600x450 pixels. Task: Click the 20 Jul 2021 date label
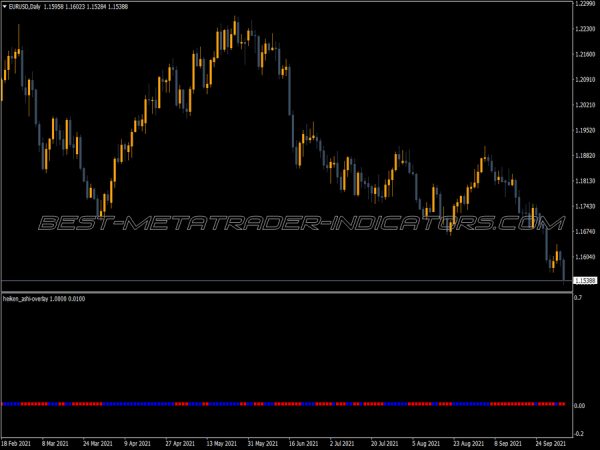coord(385,443)
